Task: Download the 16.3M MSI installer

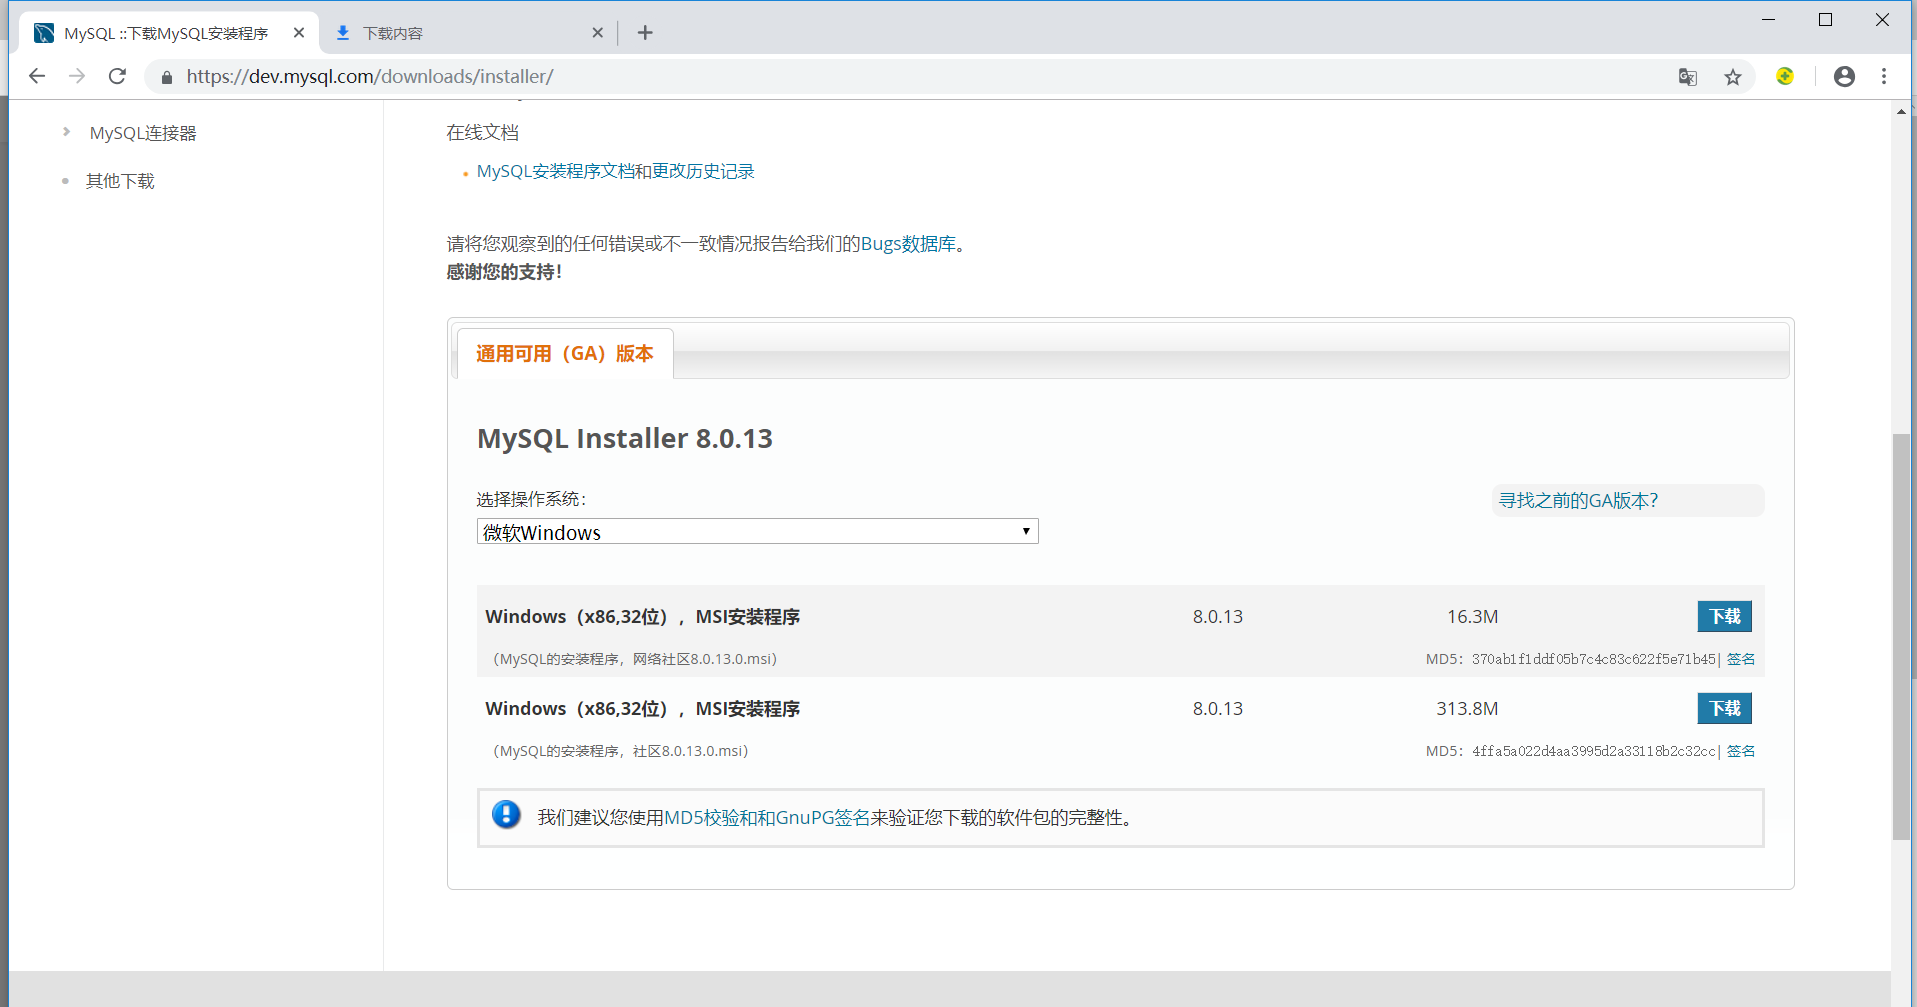Action: point(1724,616)
